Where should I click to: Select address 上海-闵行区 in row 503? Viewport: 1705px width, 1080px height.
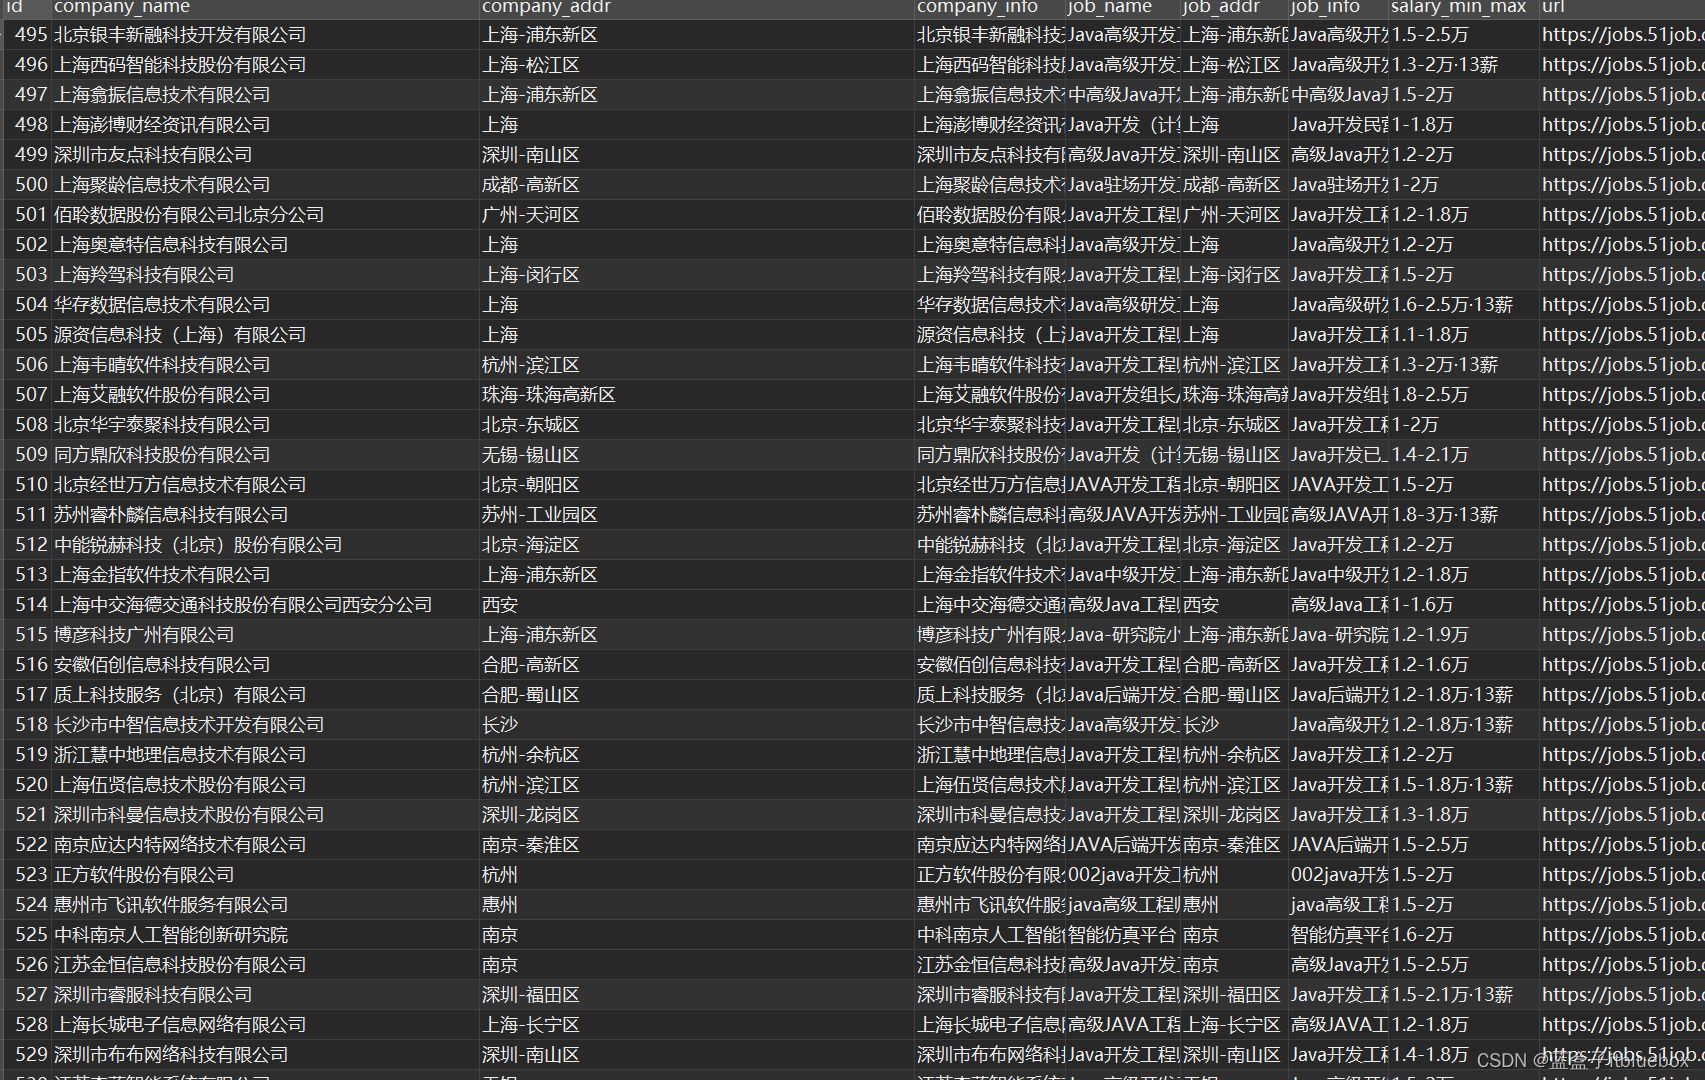(x=531, y=275)
